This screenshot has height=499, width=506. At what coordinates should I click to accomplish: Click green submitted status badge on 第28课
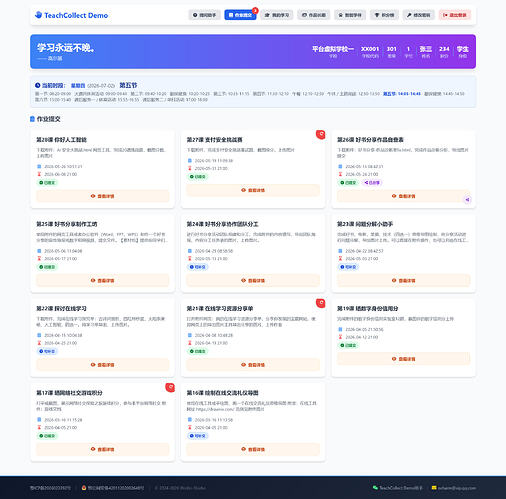47,183
